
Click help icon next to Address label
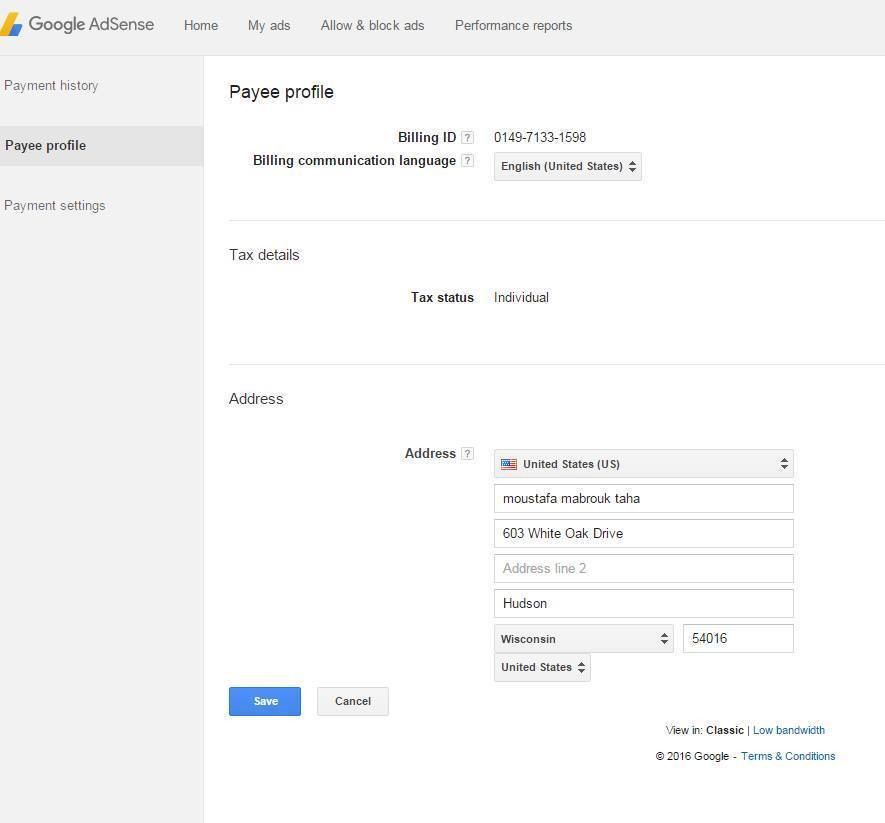tap(467, 454)
